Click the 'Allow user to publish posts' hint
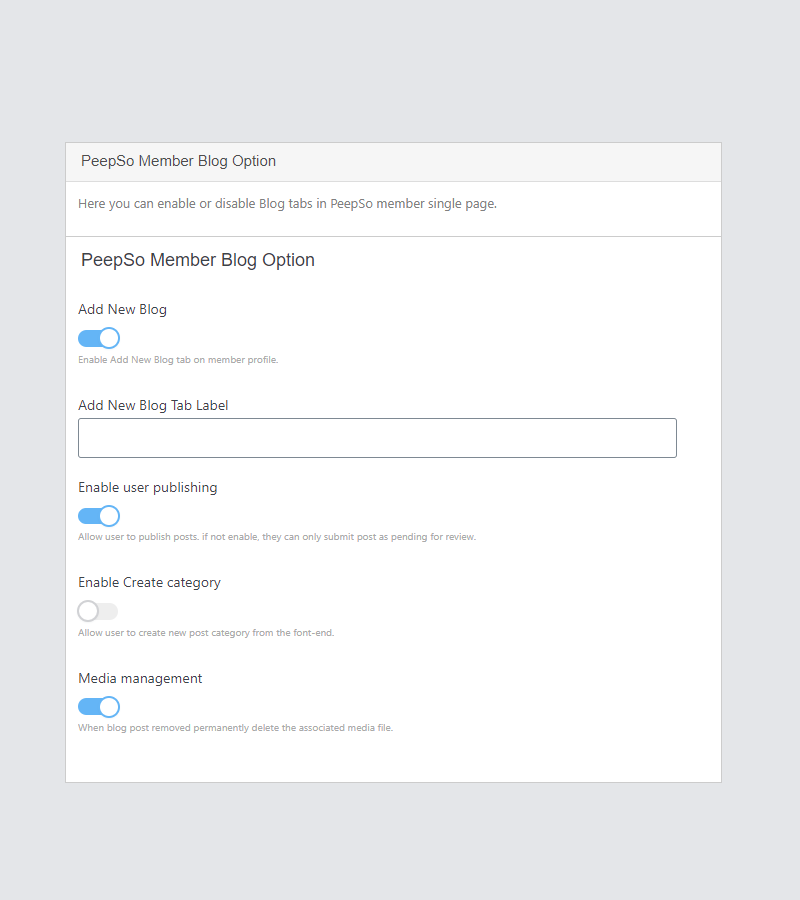The height and width of the screenshot is (900, 800). point(276,537)
